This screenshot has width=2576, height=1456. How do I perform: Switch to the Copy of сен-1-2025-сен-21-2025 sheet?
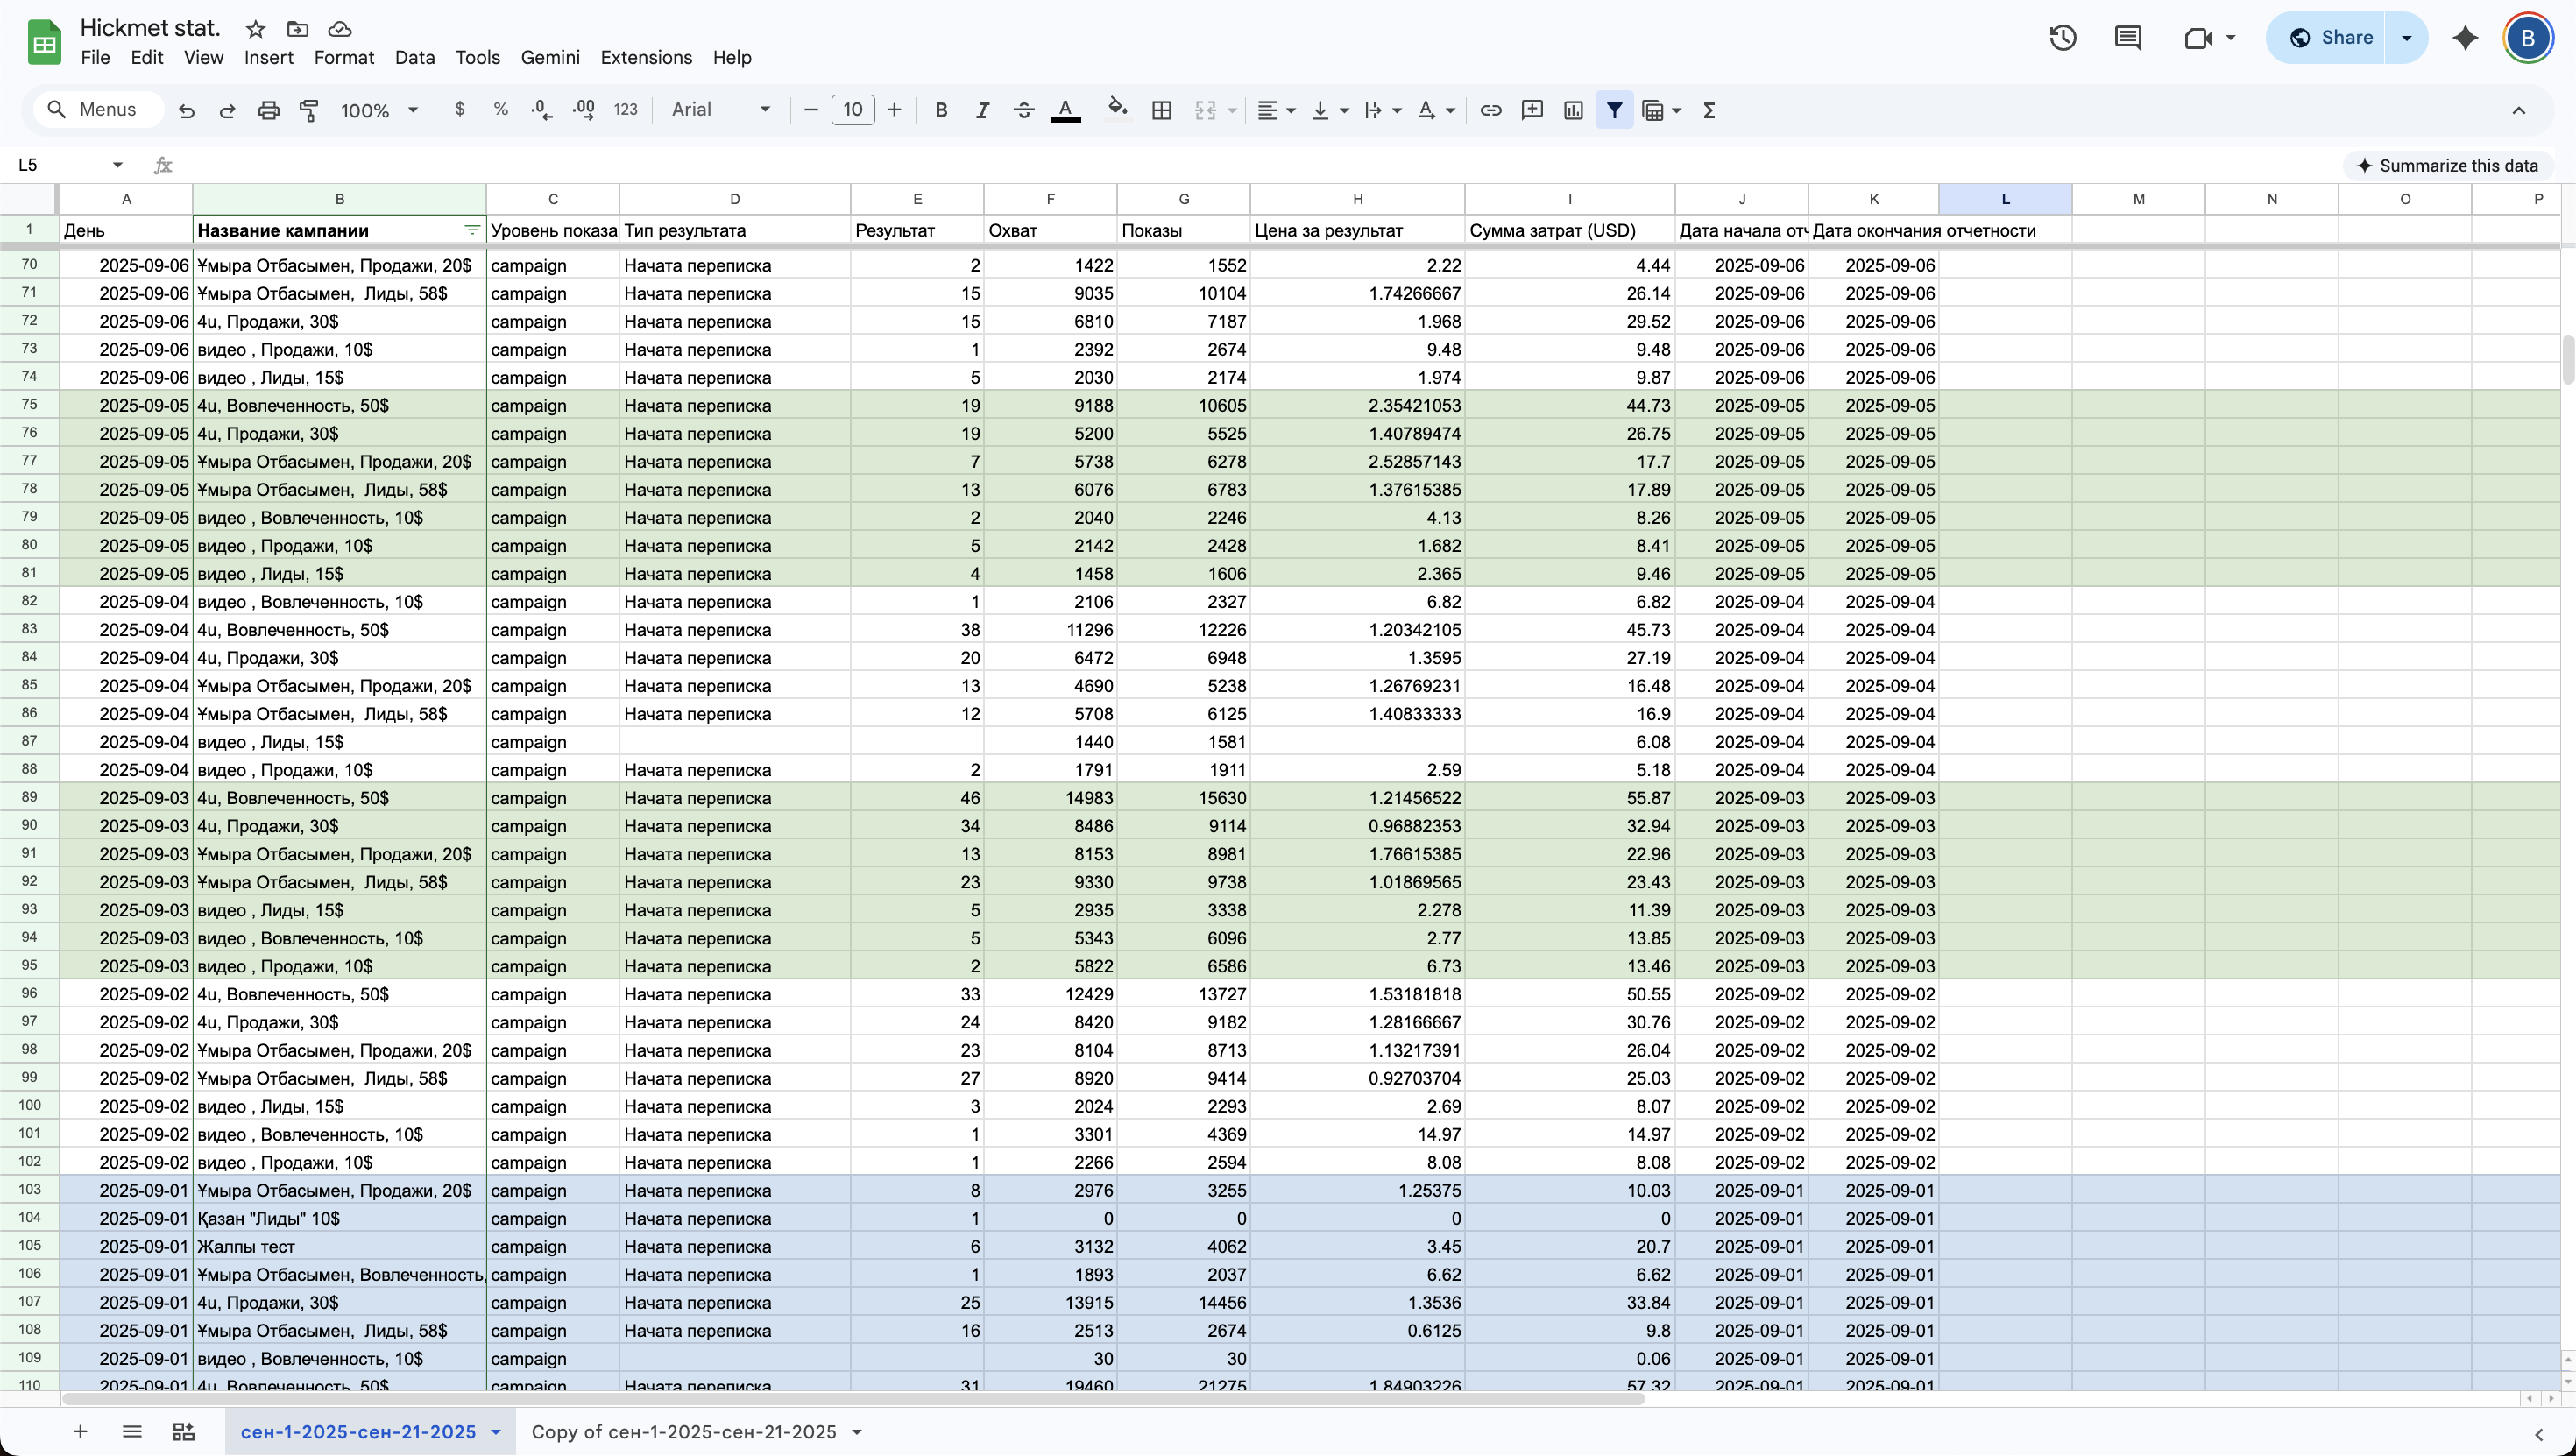click(684, 1432)
